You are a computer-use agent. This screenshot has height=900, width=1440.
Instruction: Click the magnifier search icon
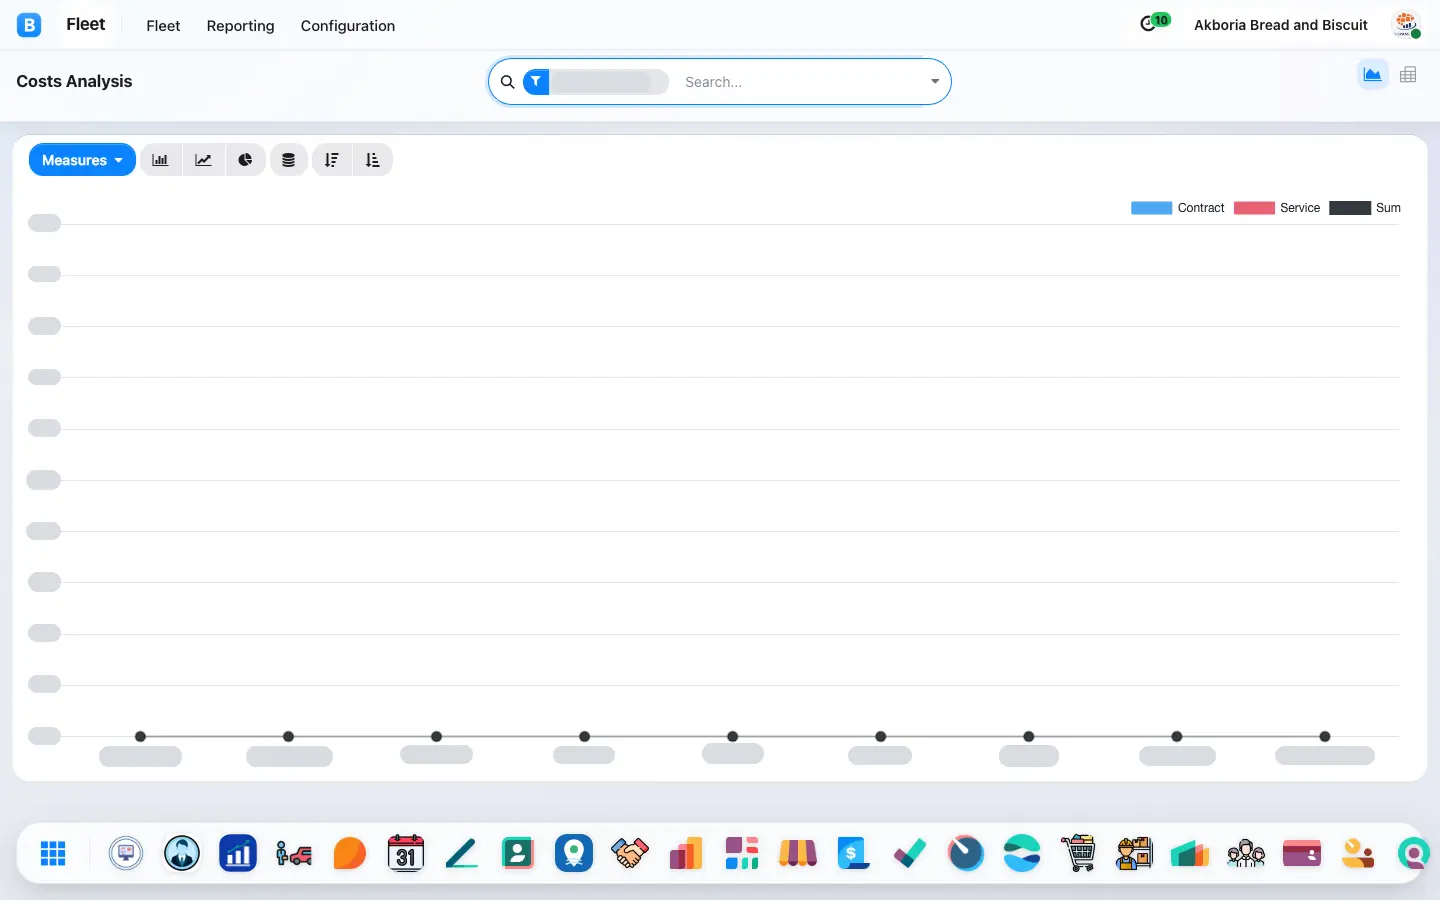[x=508, y=82]
